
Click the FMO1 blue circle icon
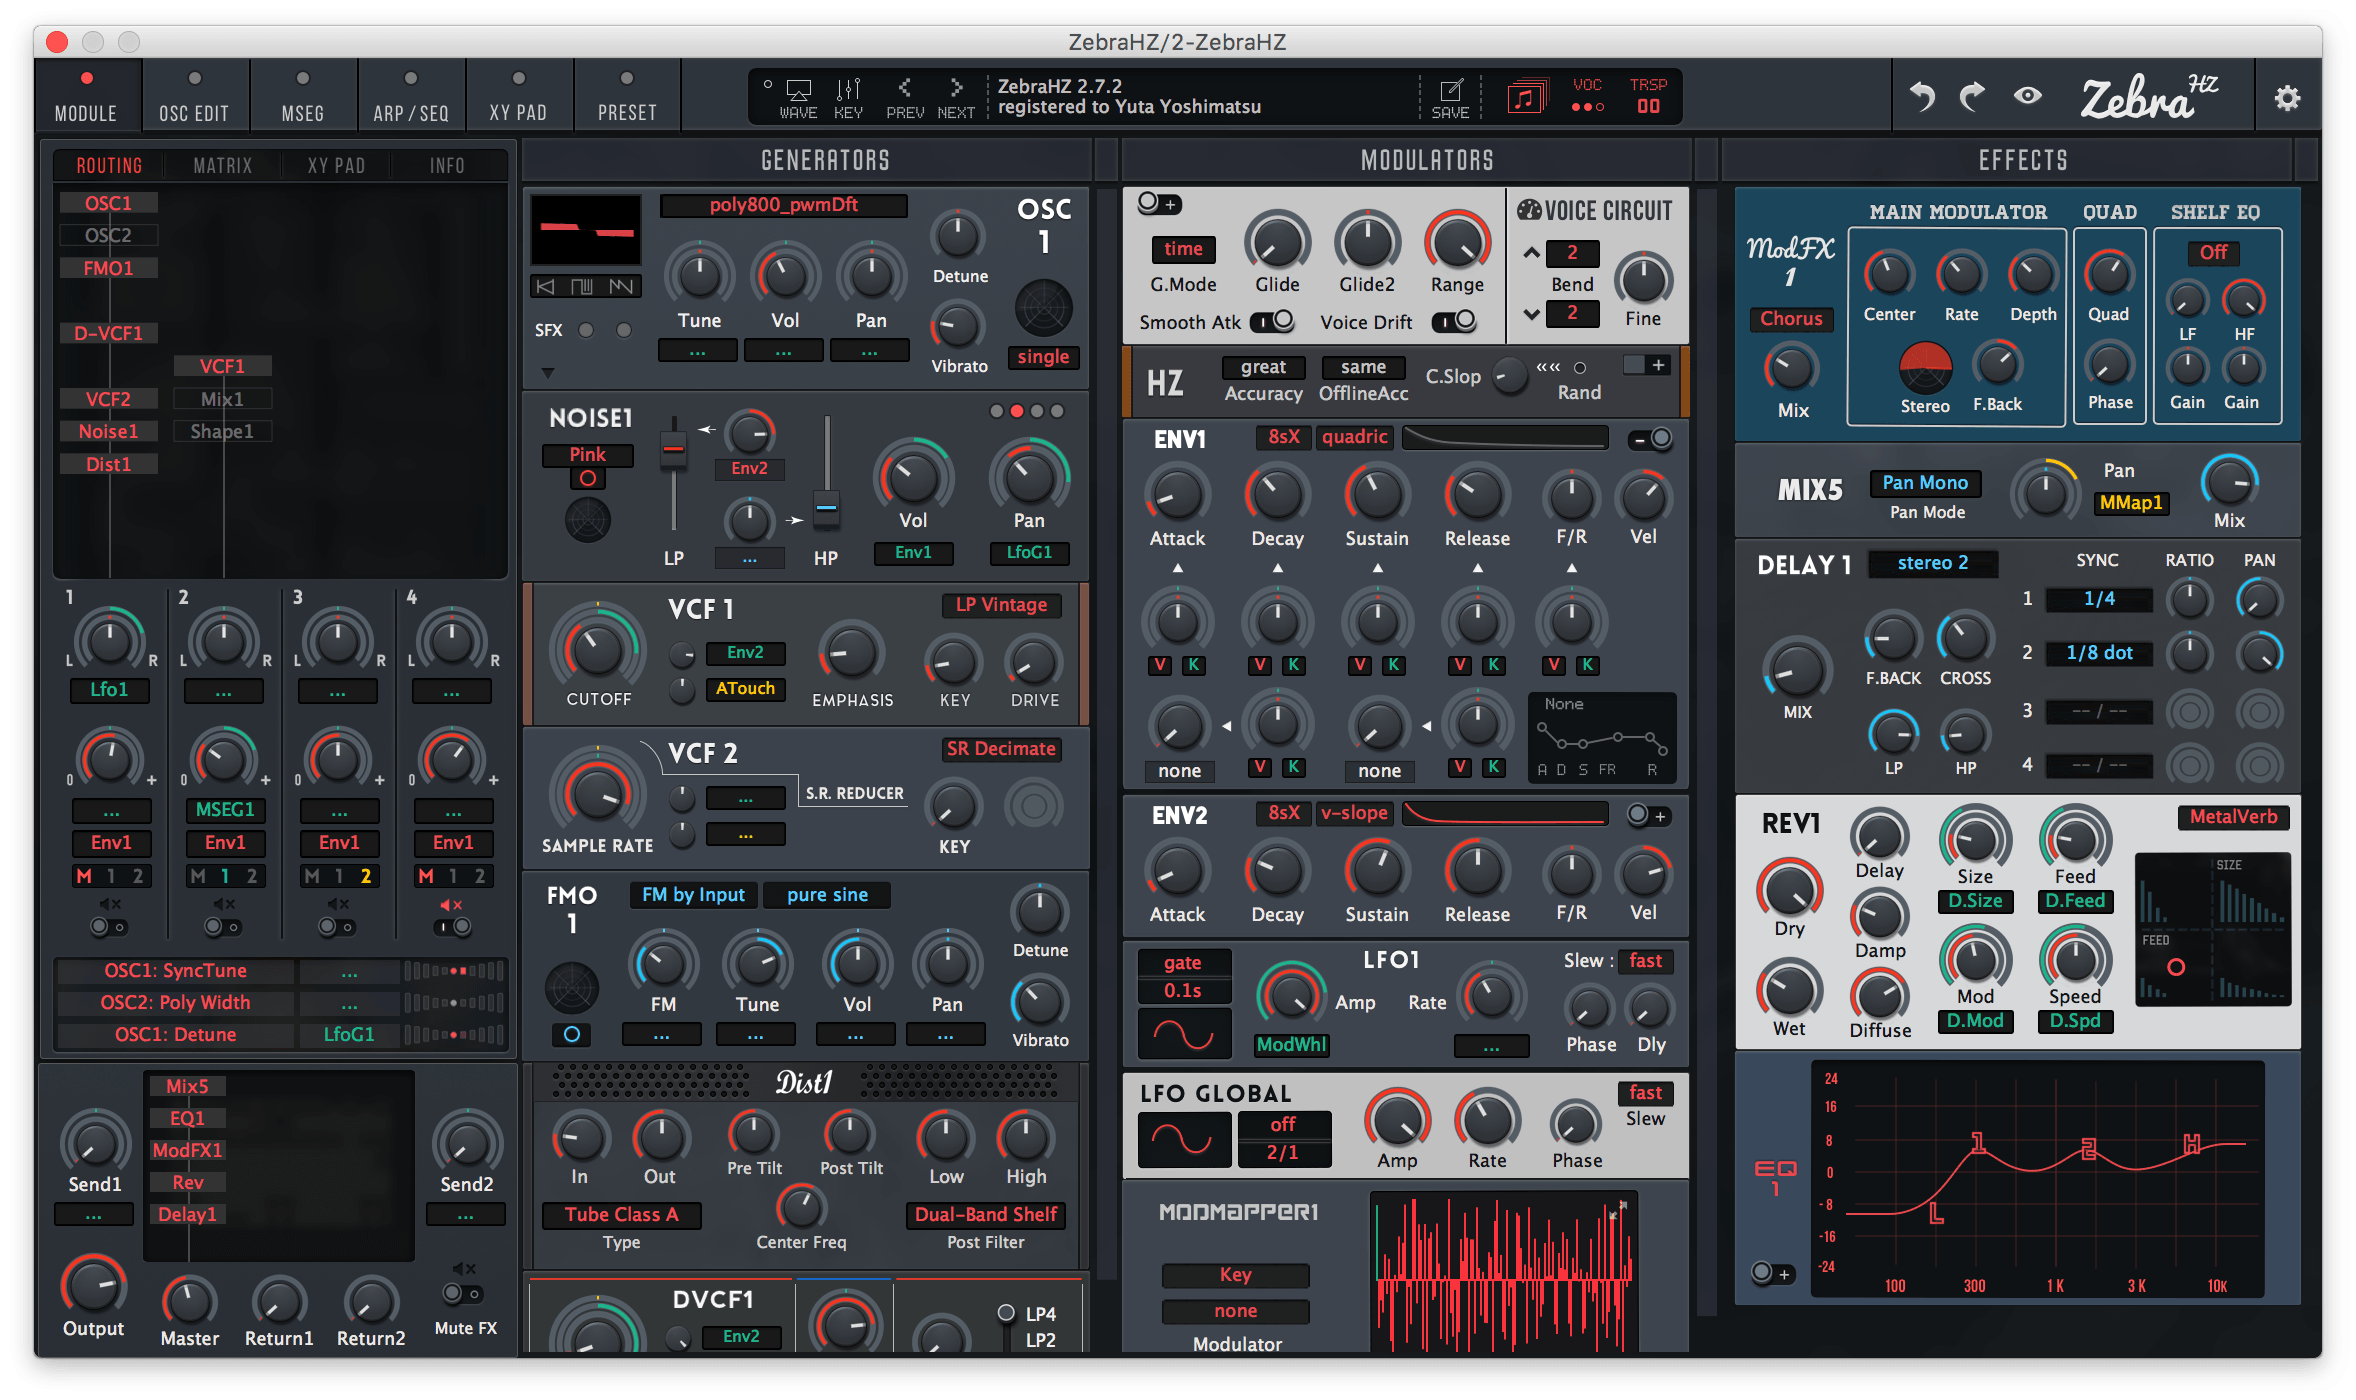point(571,1034)
